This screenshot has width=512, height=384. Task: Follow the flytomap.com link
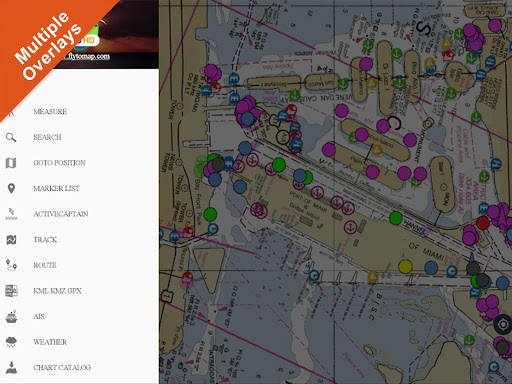[87, 56]
